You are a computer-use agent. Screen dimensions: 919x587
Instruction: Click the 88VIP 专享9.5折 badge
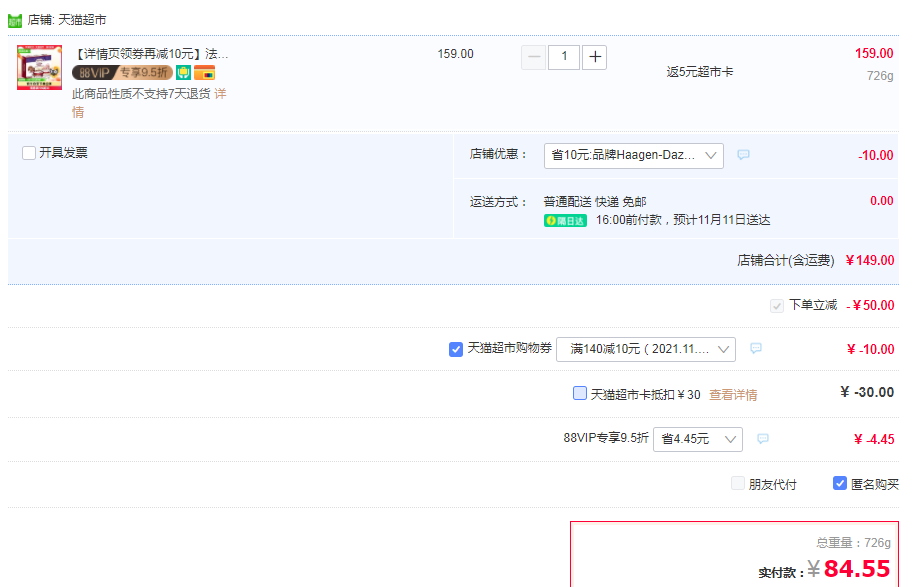(122, 73)
